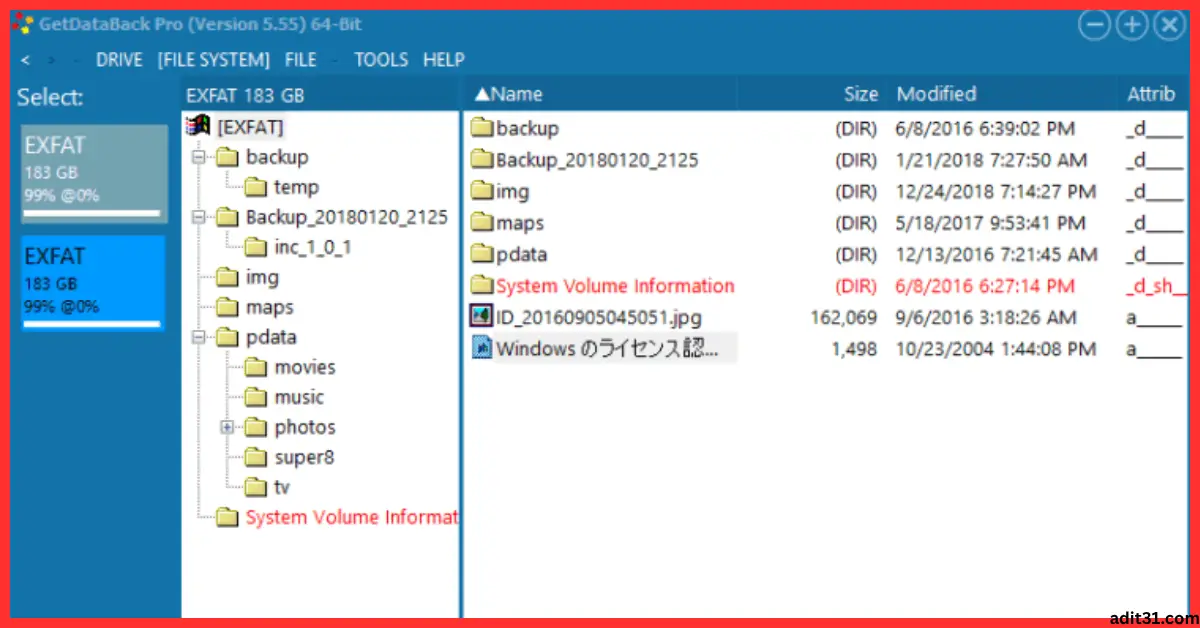This screenshot has height=628, width=1200.
Task: Collapse the Backup_20180120_2125 tree node
Action: pos(198,217)
